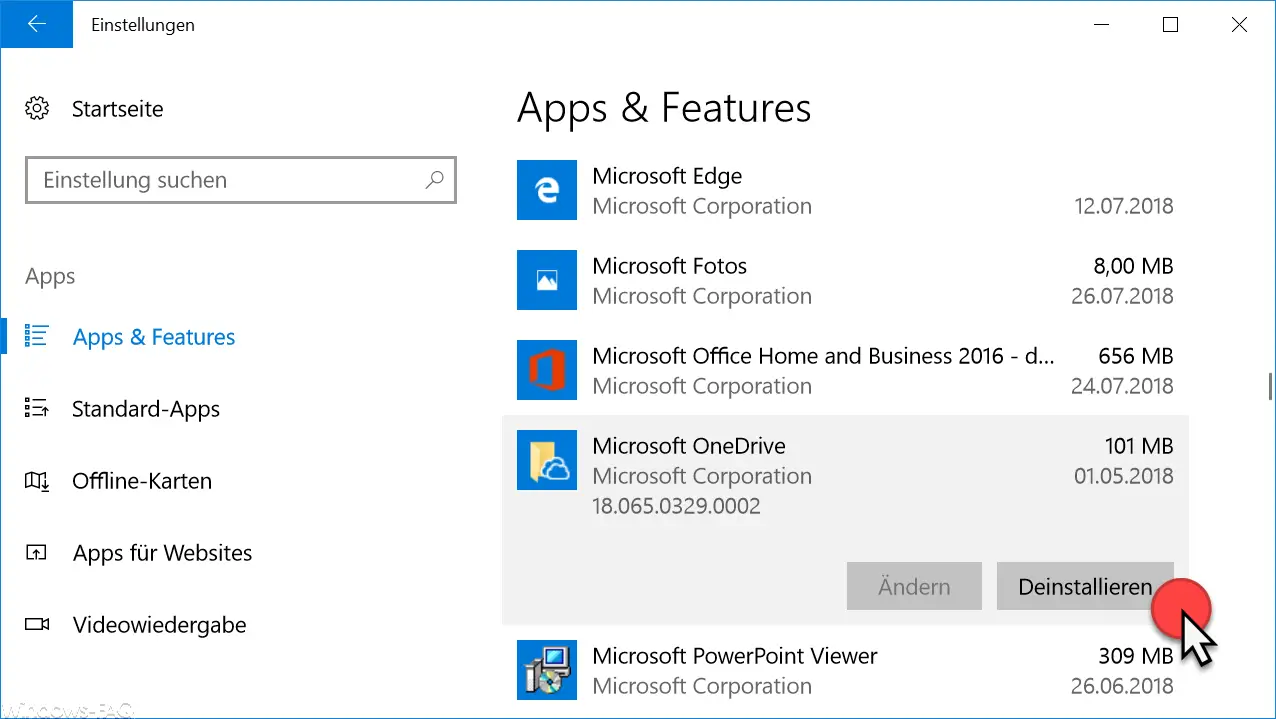
Task: Maximize the Einstellungen window
Action: pyautogui.click(x=1171, y=25)
